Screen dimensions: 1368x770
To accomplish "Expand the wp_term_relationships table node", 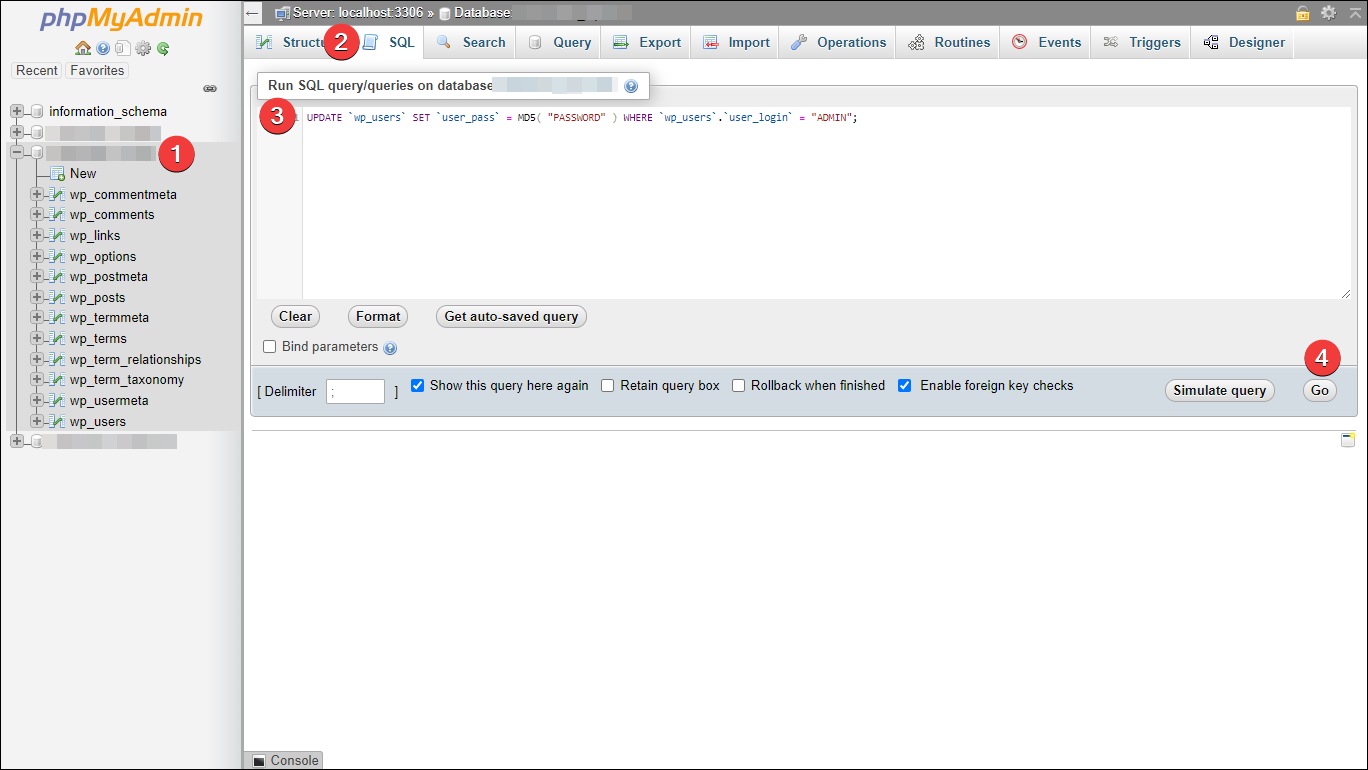I will (x=37, y=359).
